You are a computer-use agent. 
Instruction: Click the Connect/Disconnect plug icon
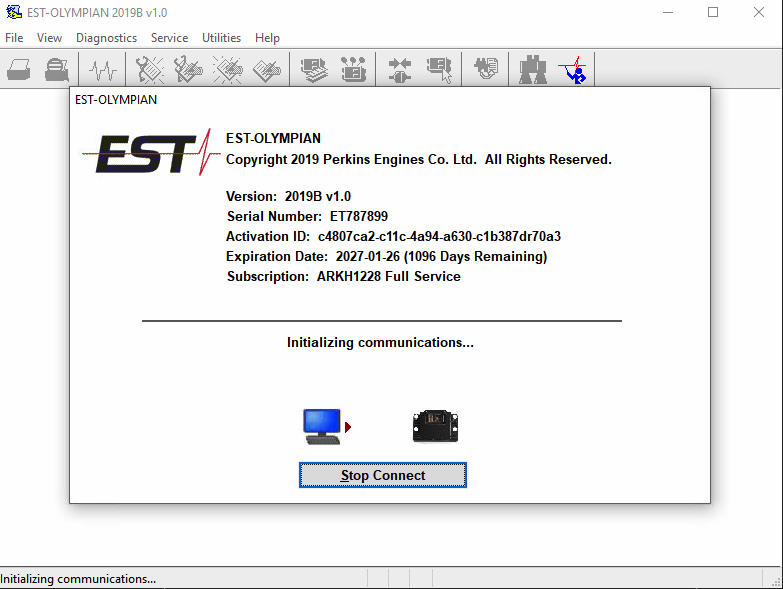(x=399, y=70)
